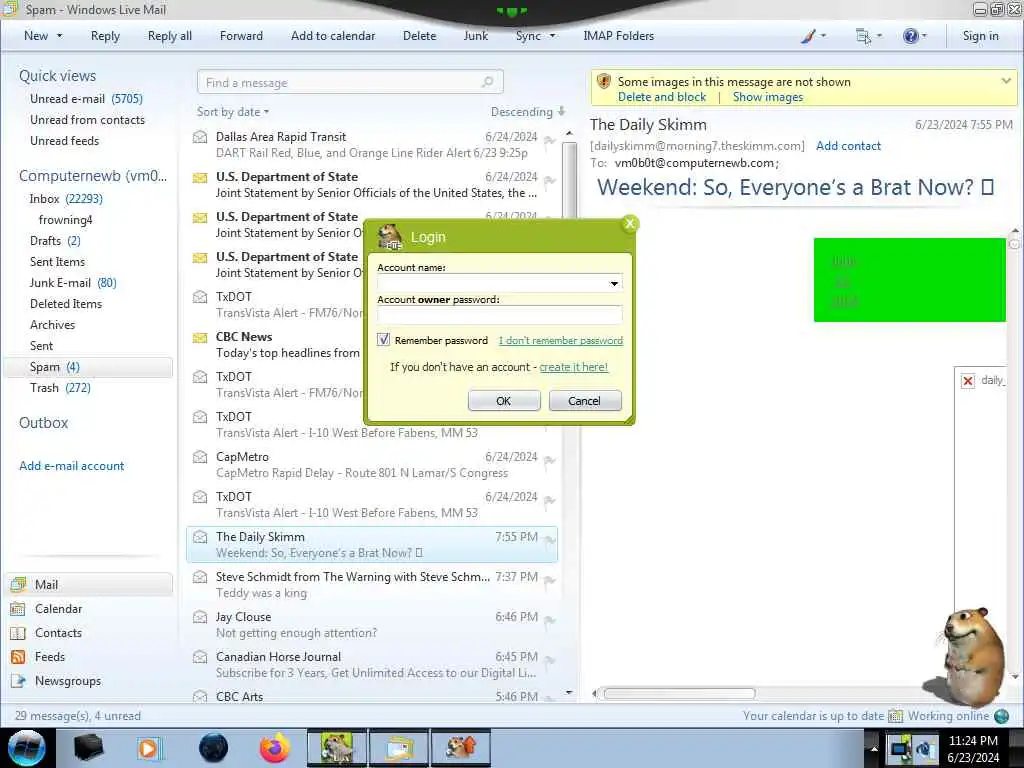Screen dimensions: 1024x768
Task: Click the create it here! link
Action: coord(573,367)
